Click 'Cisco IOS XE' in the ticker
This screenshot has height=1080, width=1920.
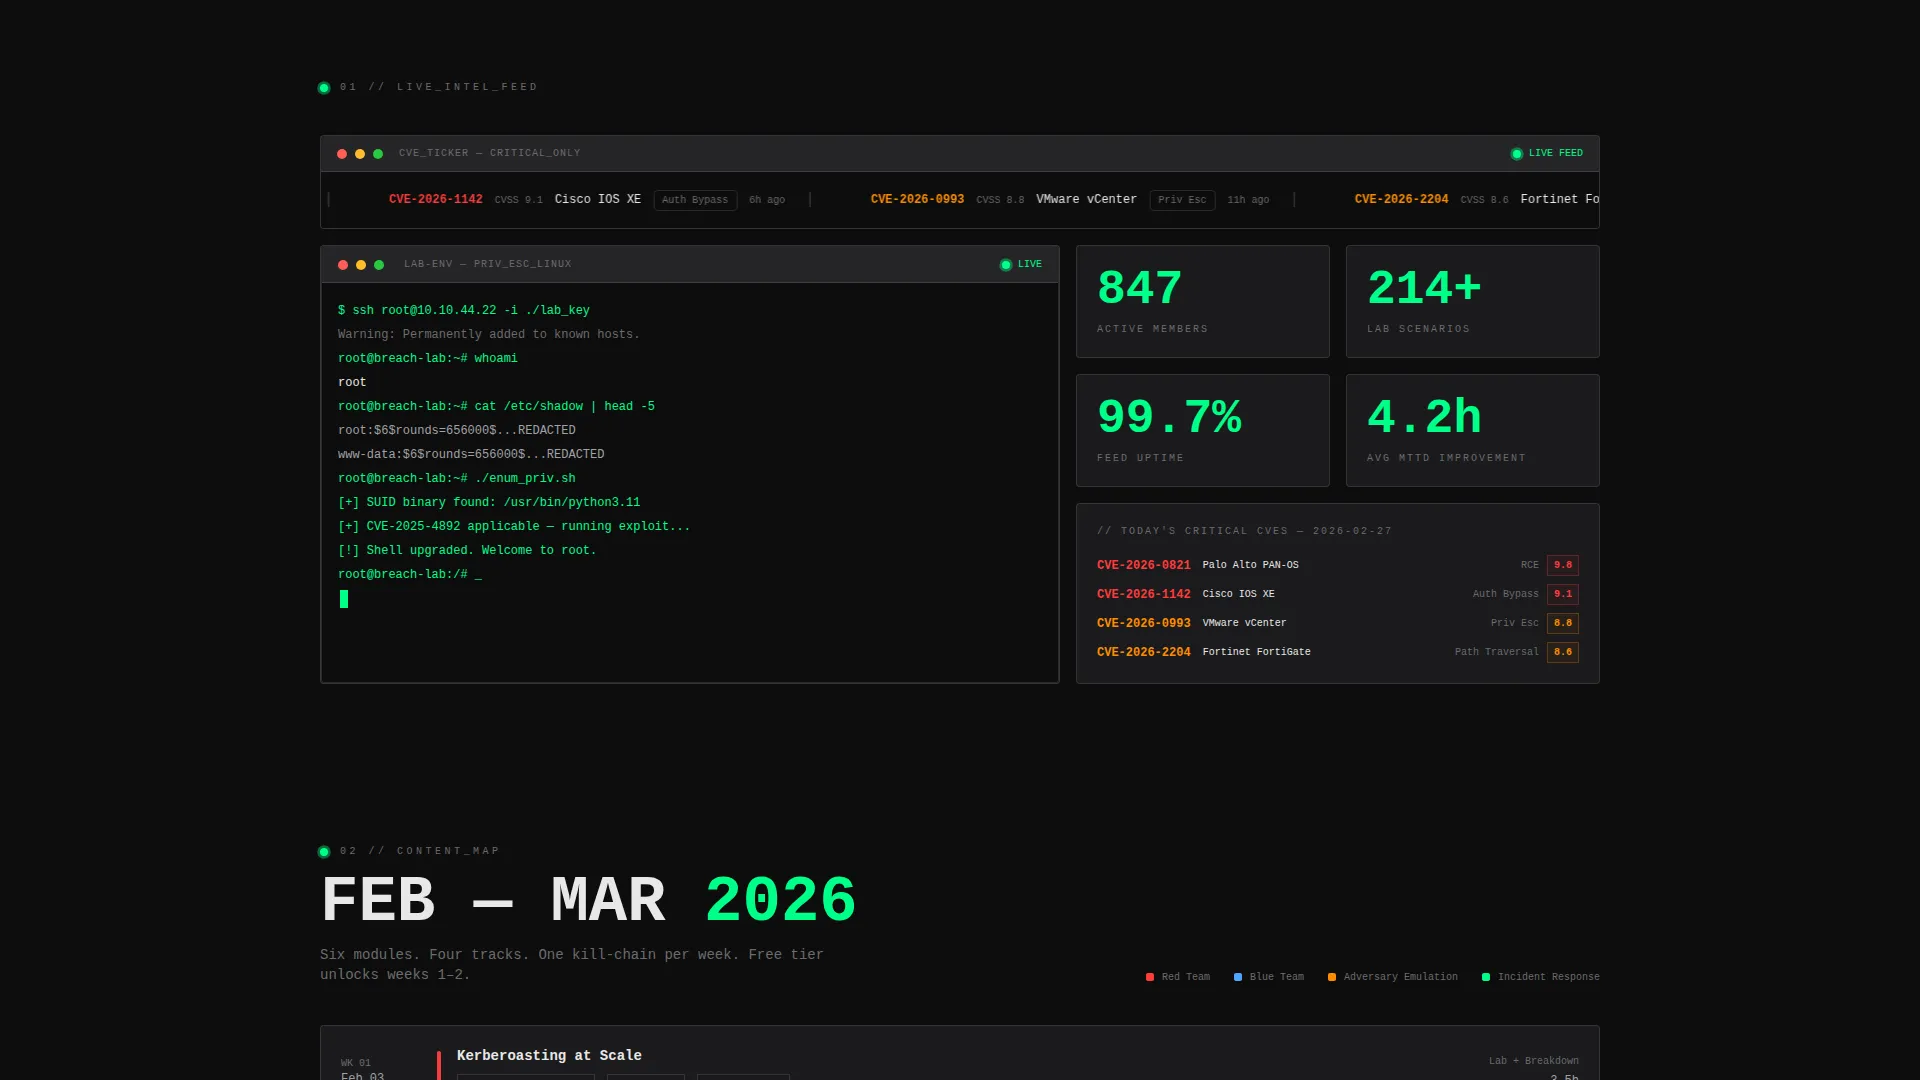[x=598, y=200]
